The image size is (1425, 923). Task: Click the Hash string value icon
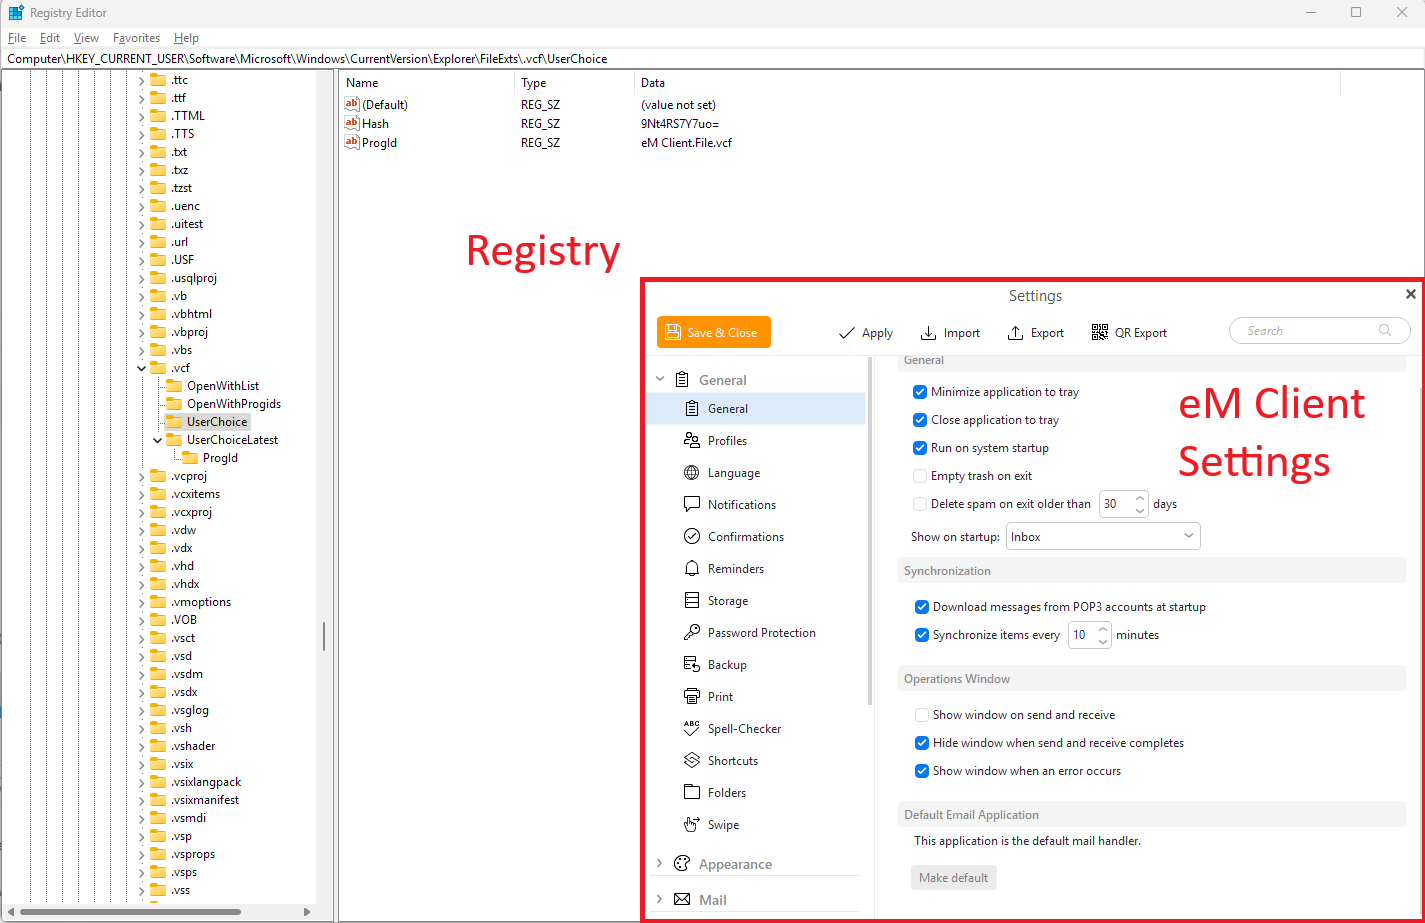click(x=351, y=124)
